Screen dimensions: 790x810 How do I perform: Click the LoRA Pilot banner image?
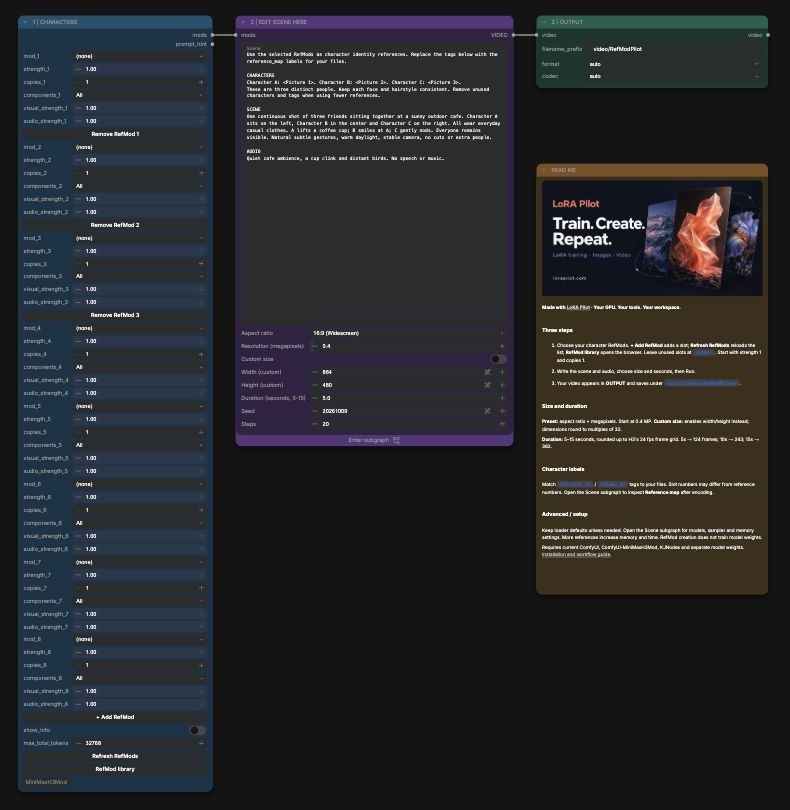pos(652,238)
